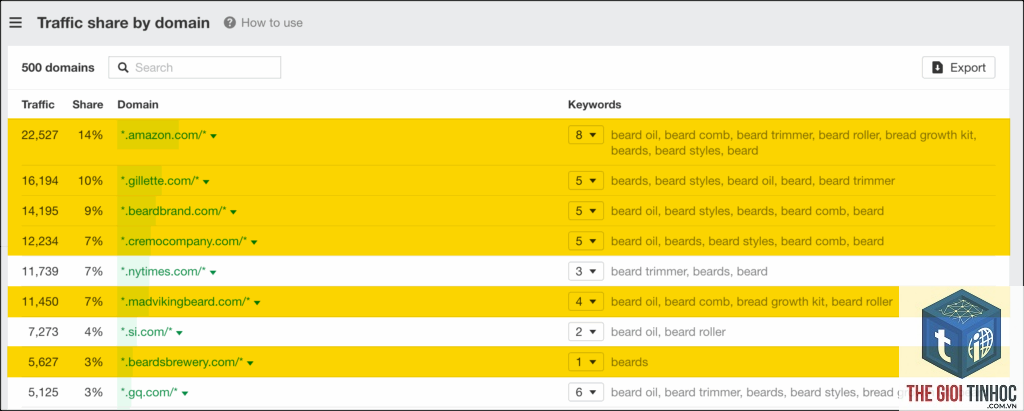1024x411 pixels.
Task: Open the *.madvikingbeard.com/* domain link
Action: [185, 301]
